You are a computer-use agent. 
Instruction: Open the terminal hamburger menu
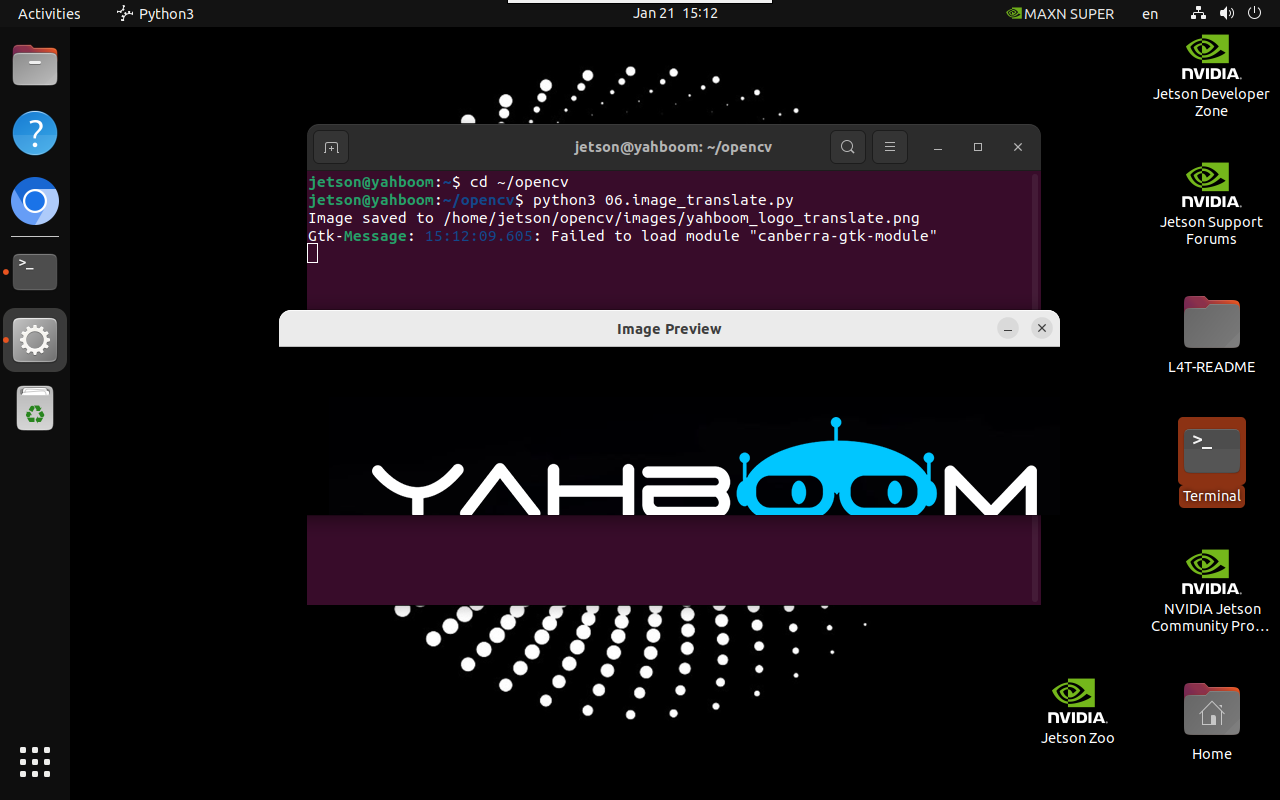click(x=889, y=147)
